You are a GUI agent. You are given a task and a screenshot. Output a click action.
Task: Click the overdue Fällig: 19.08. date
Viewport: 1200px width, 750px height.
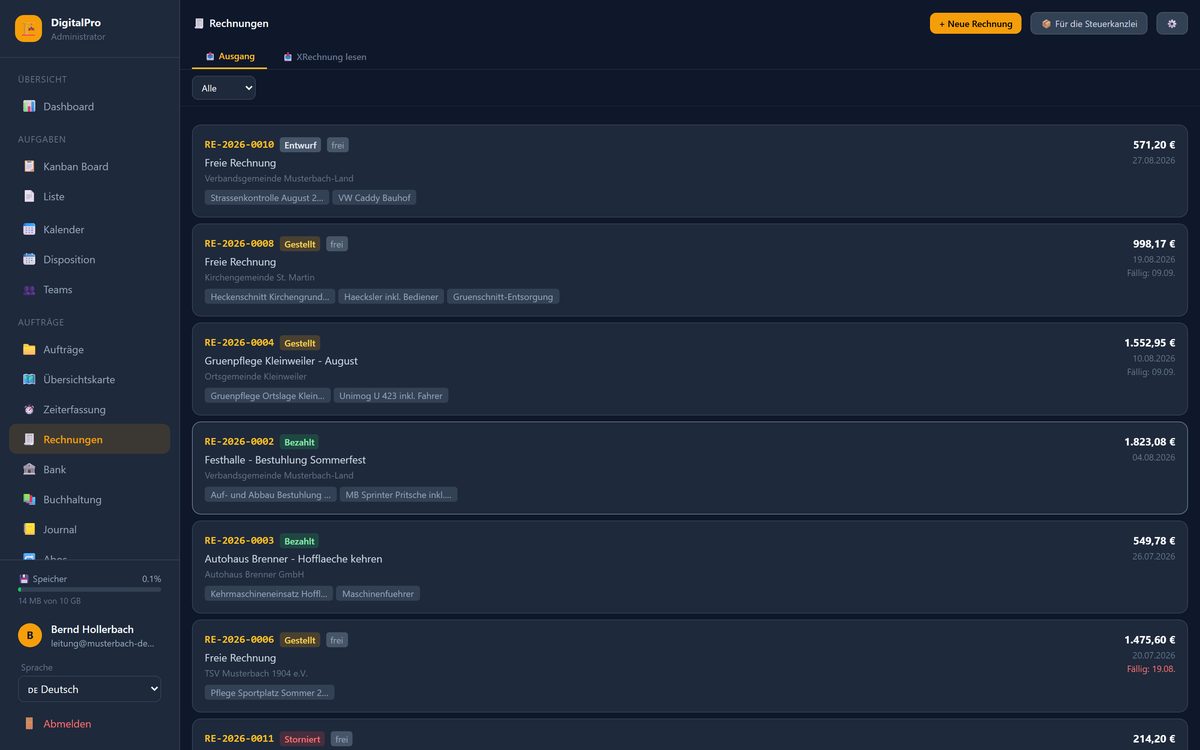point(1151,669)
